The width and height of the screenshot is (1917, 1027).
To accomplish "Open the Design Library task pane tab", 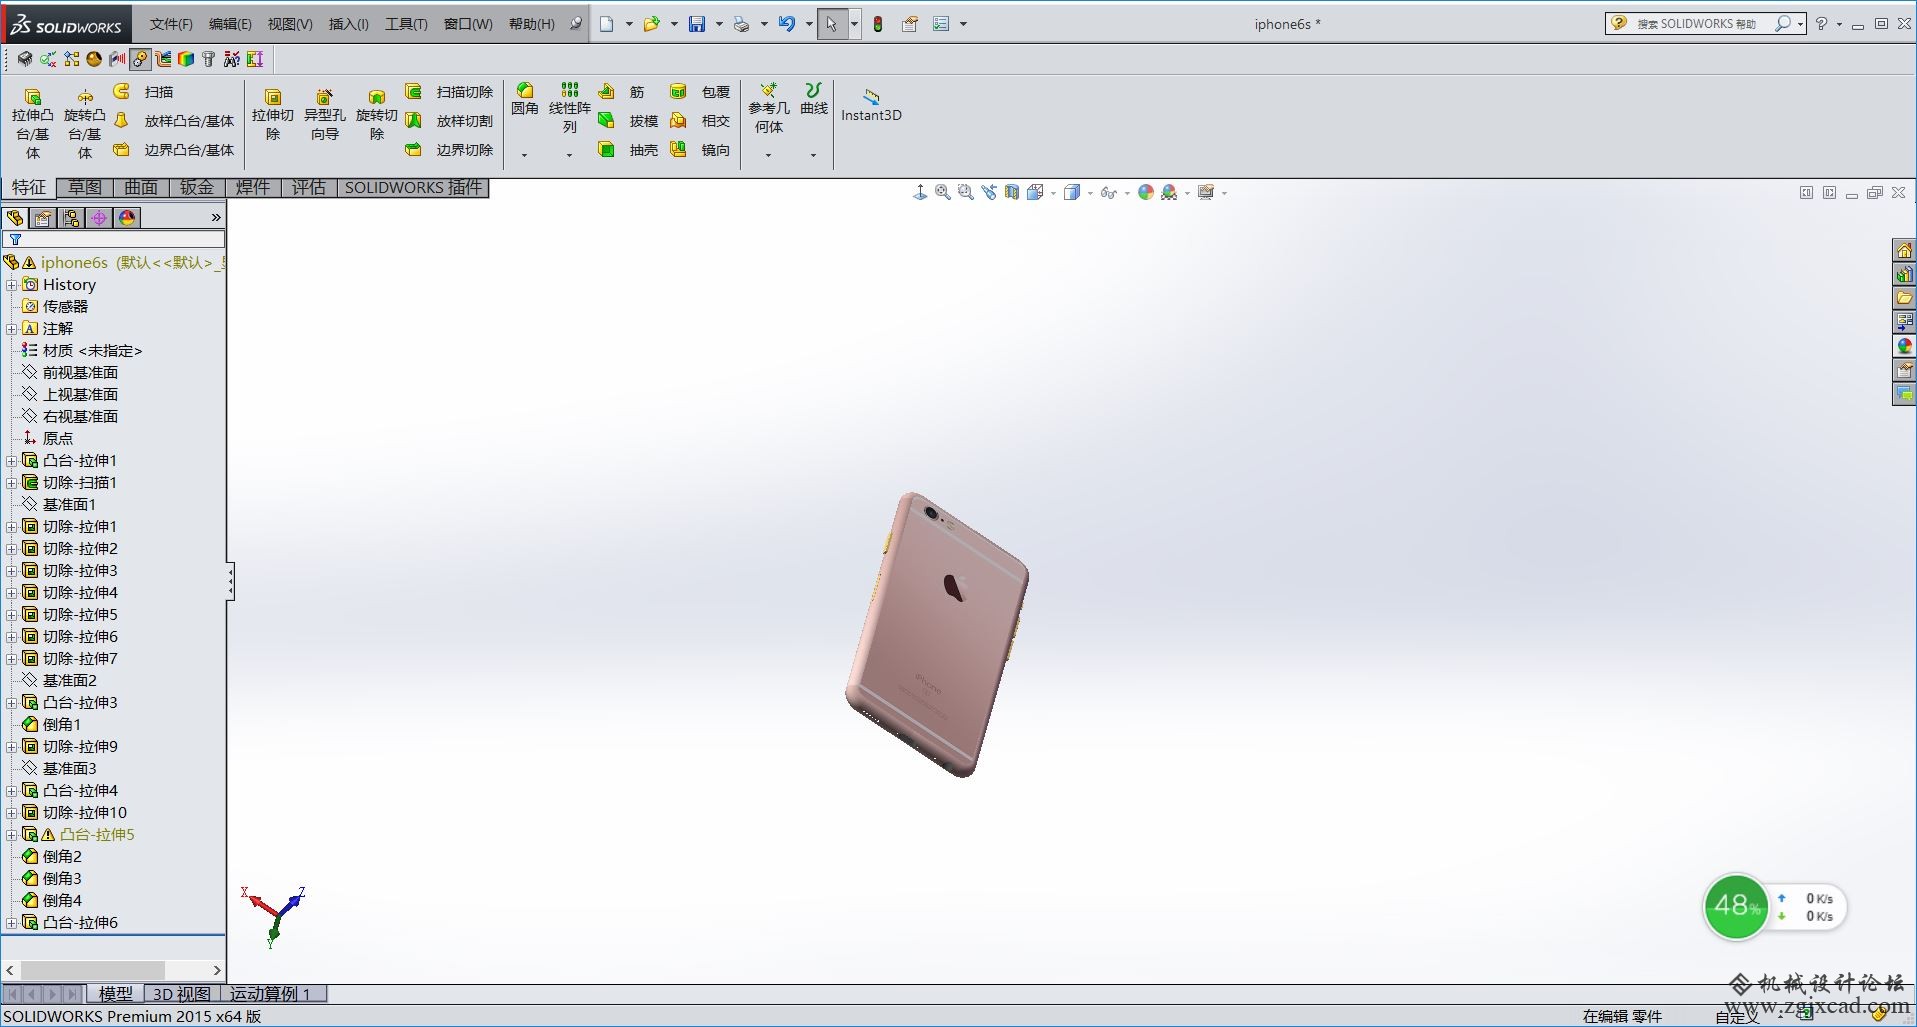I will (1904, 274).
